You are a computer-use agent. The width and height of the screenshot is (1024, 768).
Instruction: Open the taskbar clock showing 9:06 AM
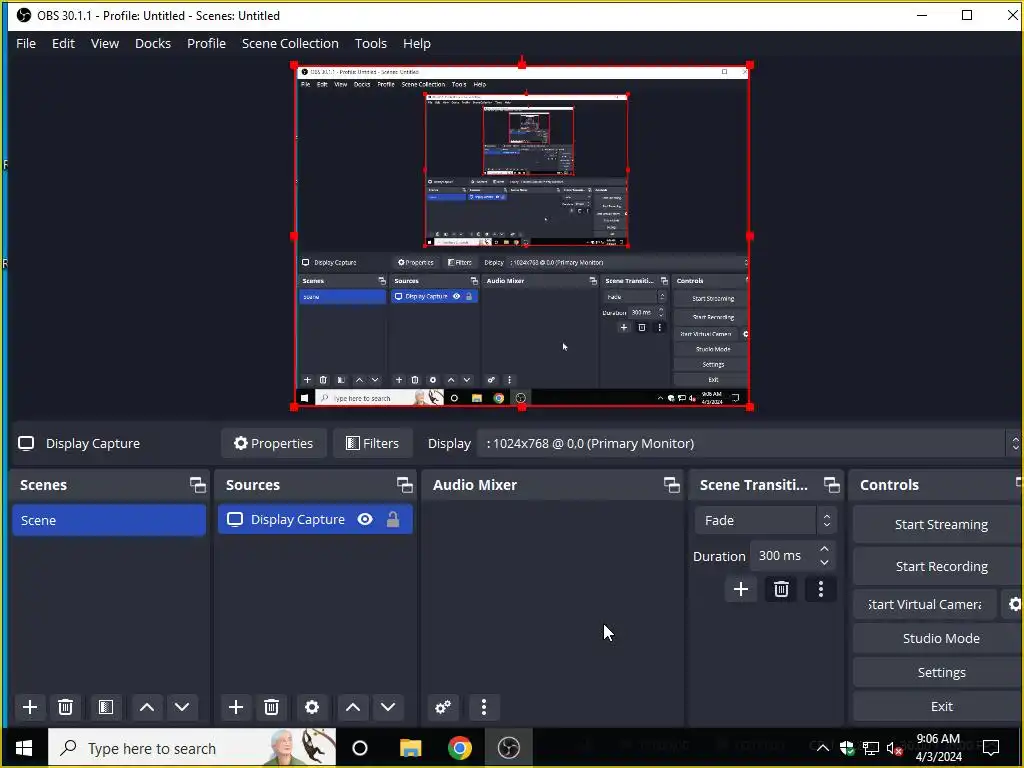coord(938,748)
